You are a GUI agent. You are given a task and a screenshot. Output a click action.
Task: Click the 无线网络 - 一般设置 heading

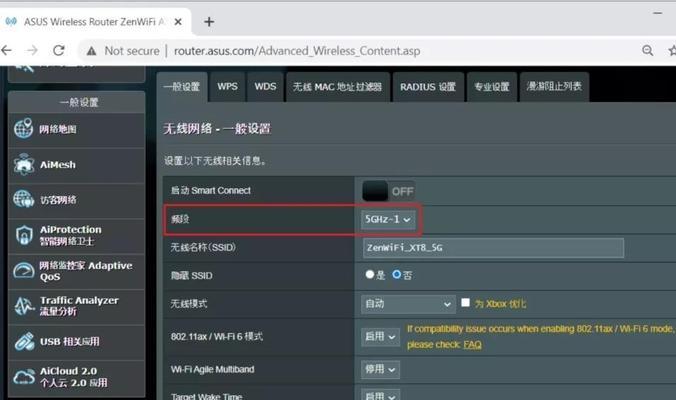(x=217, y=128)
